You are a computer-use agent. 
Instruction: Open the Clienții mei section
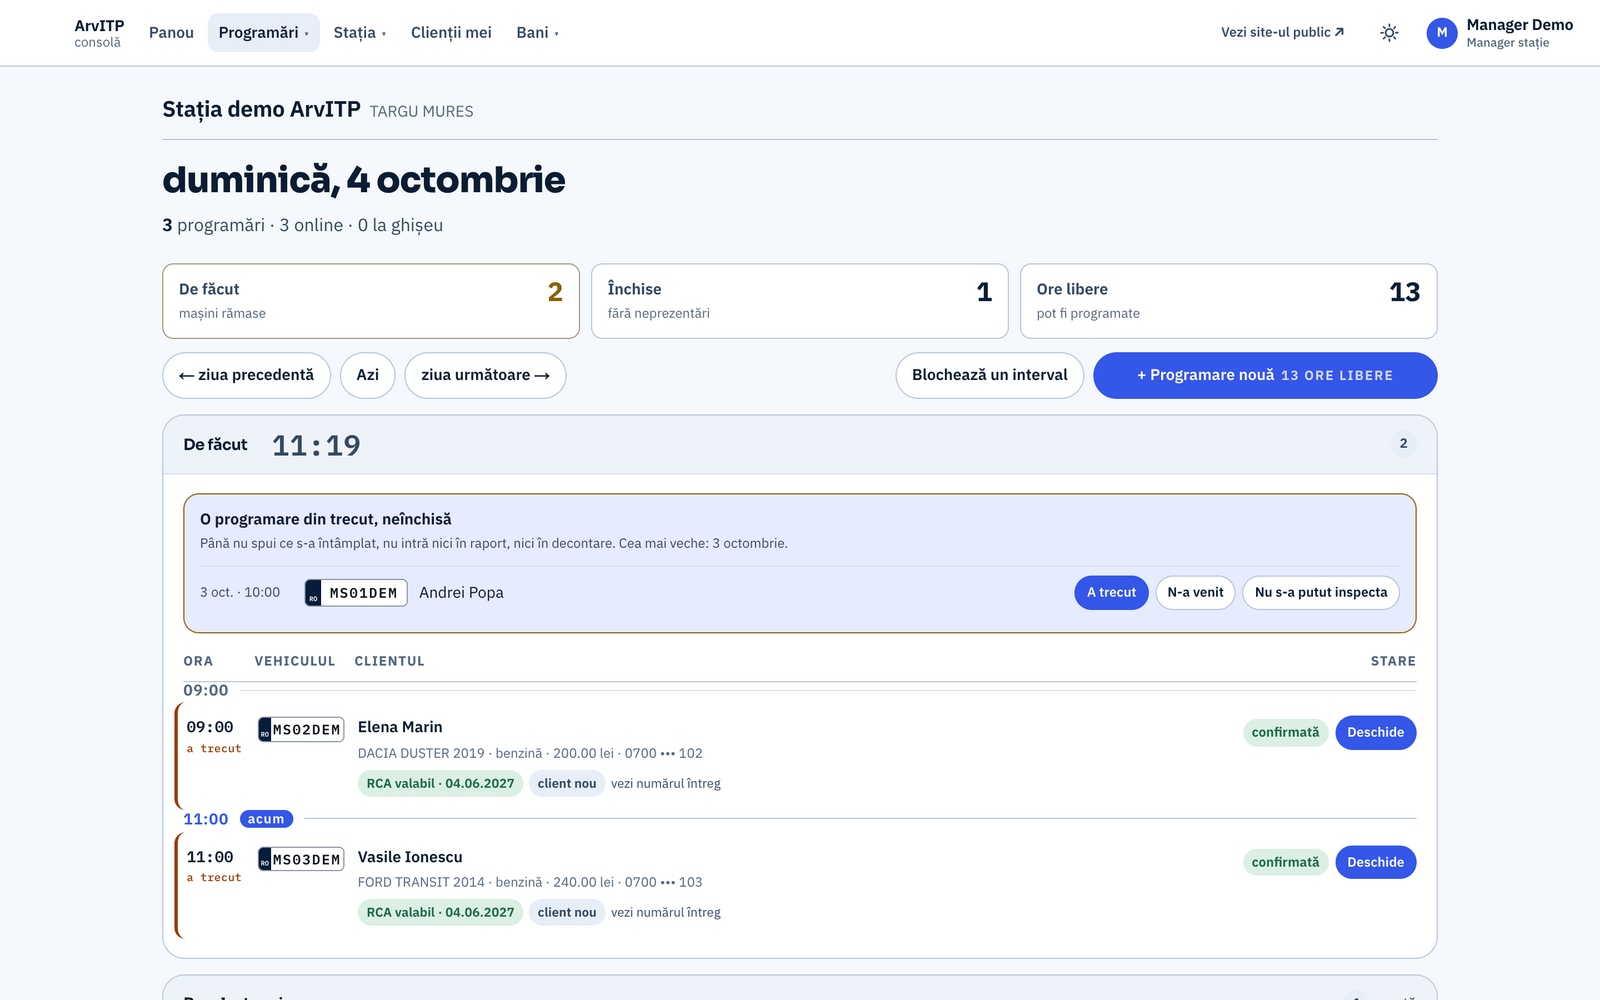(451, 33)
